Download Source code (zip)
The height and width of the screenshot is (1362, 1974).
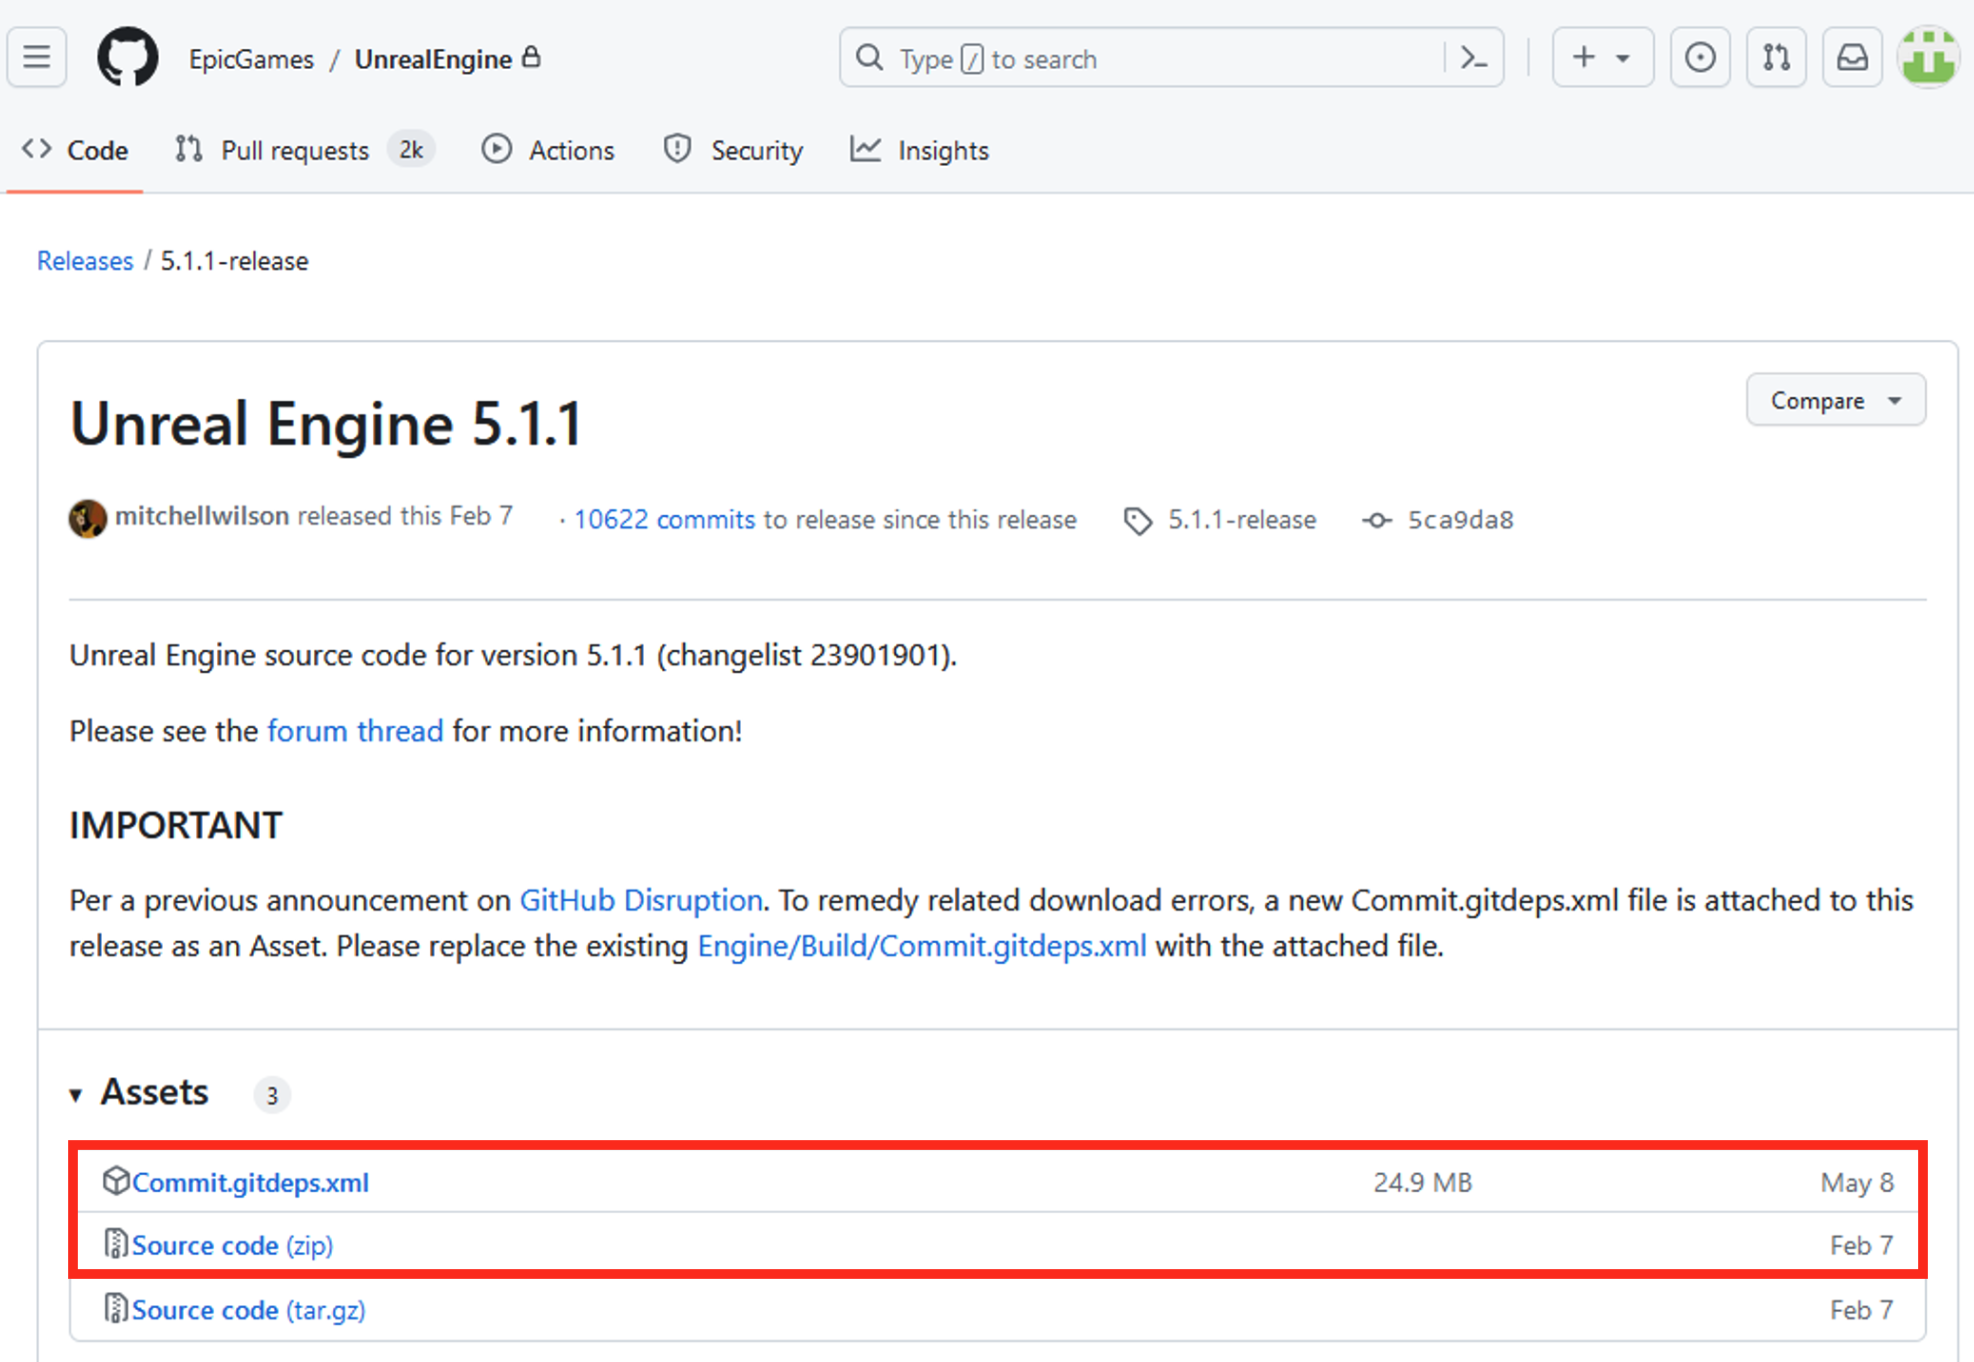point(232,1245)
